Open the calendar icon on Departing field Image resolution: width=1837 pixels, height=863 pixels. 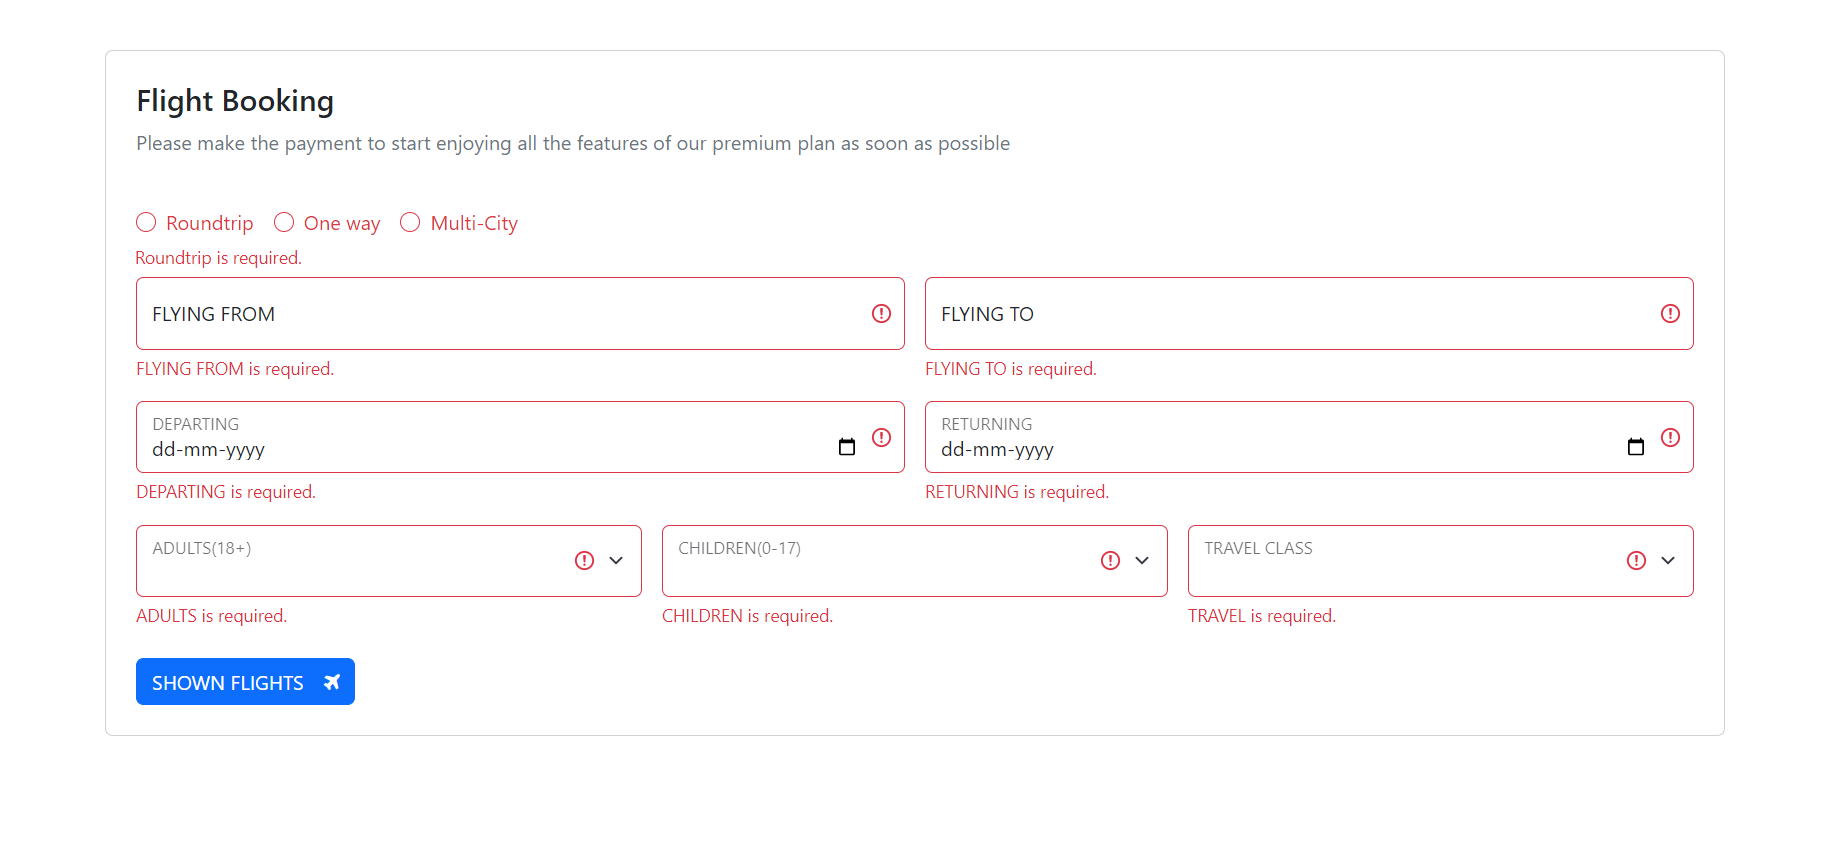point(847,446)
